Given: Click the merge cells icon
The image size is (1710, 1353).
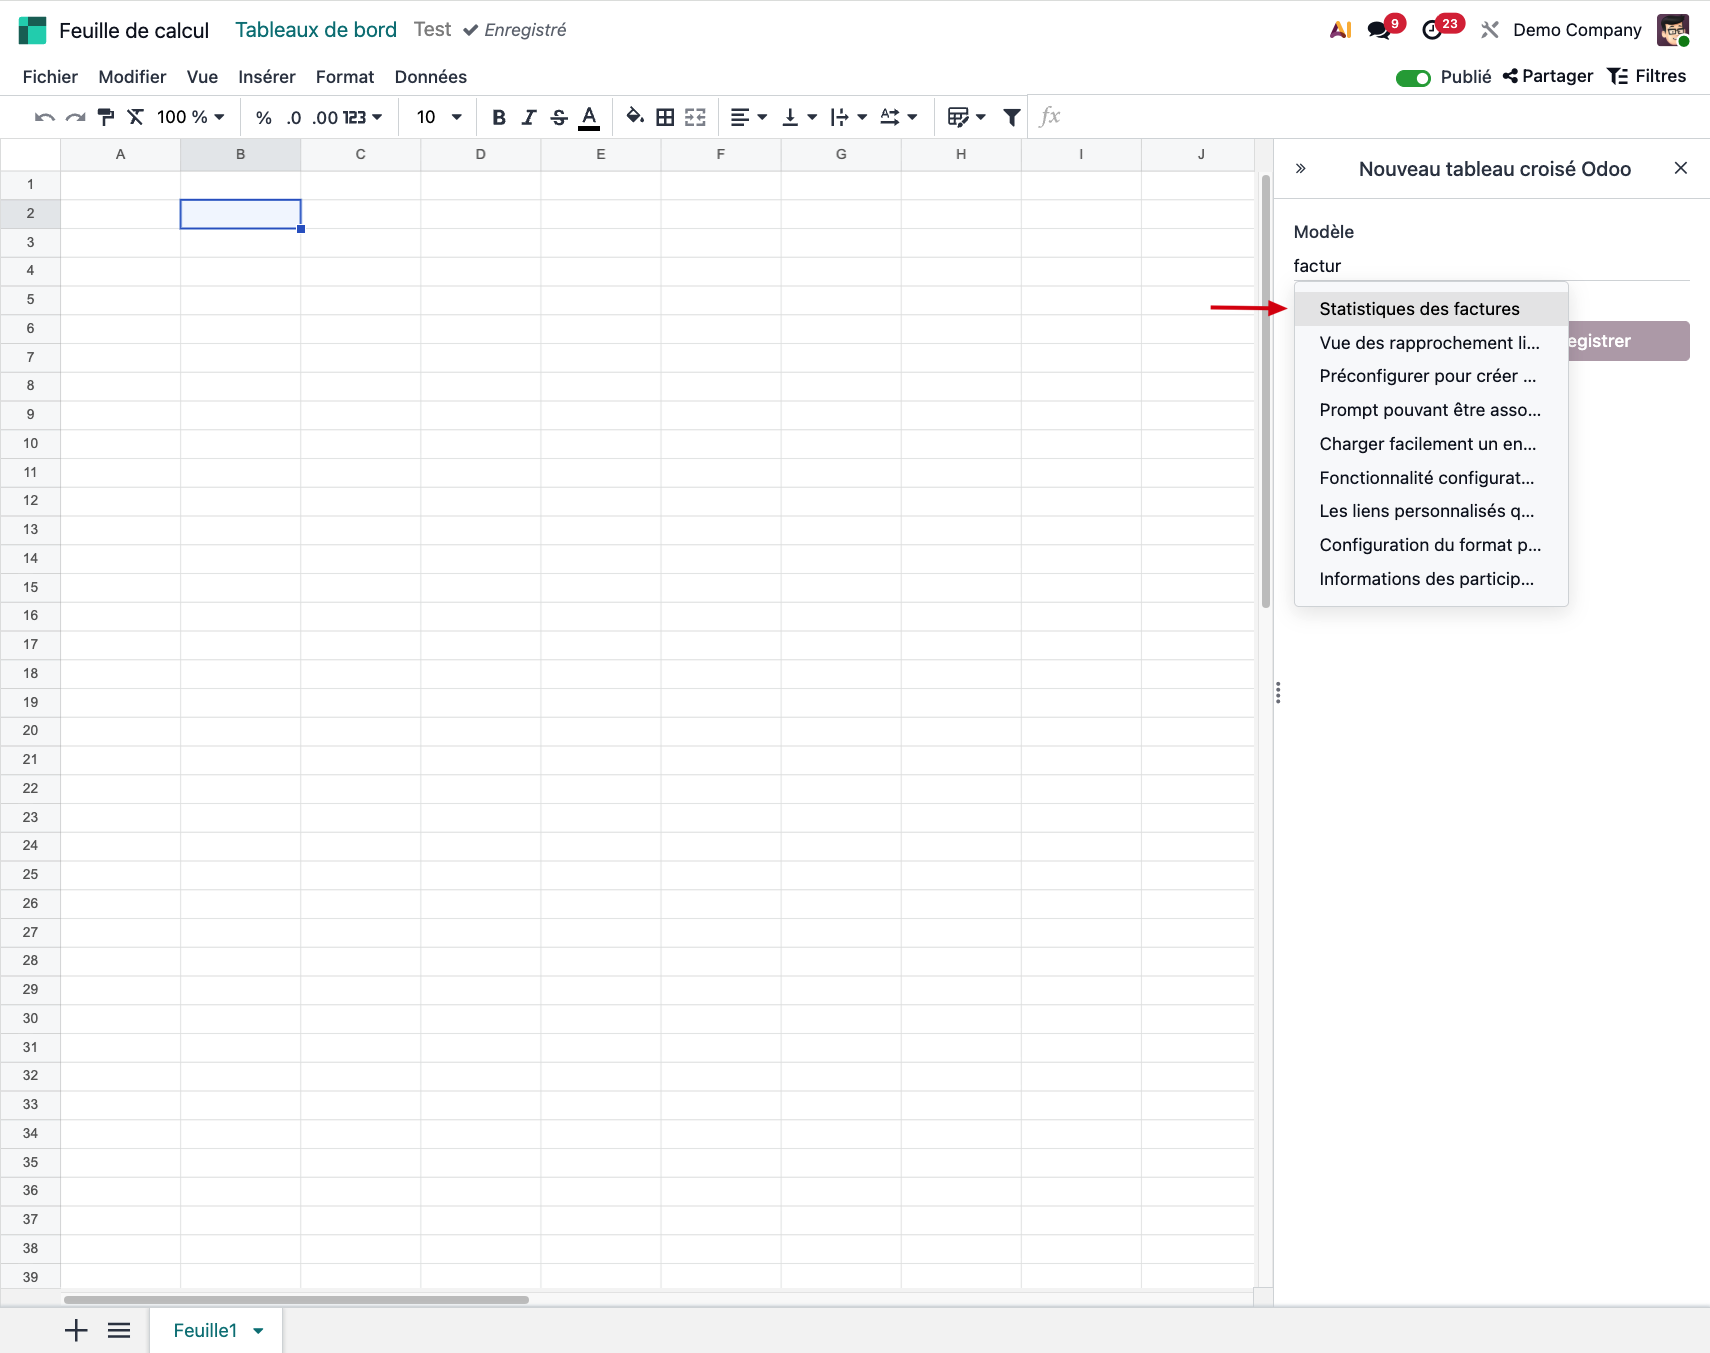Looking at the screenshot, I should (695, 117).
